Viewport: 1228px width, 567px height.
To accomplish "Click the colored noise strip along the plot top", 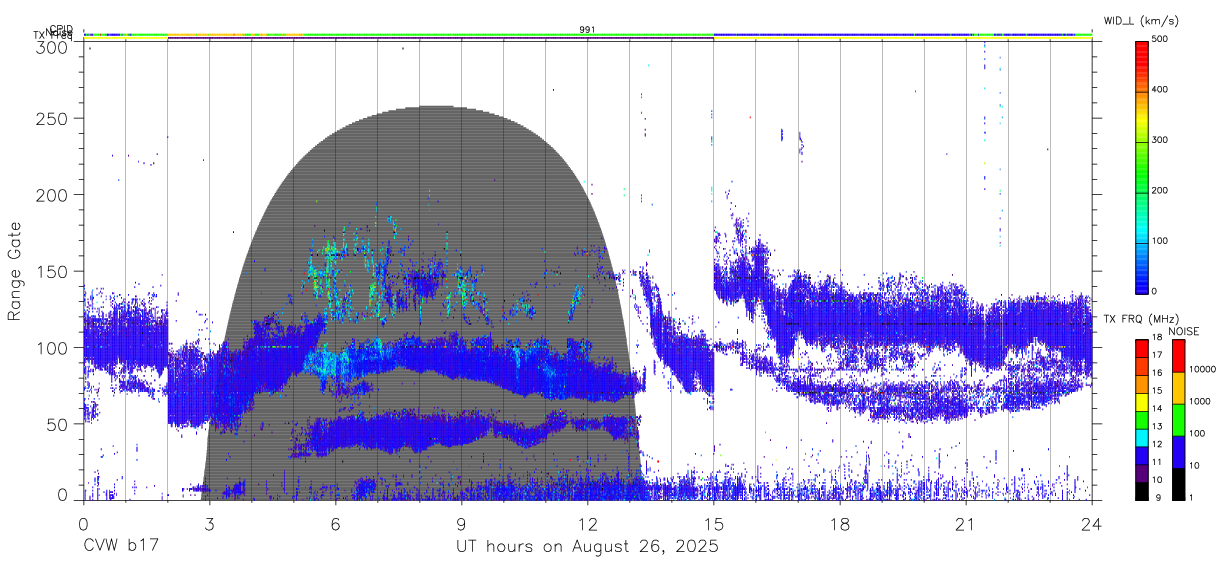I will click(x=588, y=35).
